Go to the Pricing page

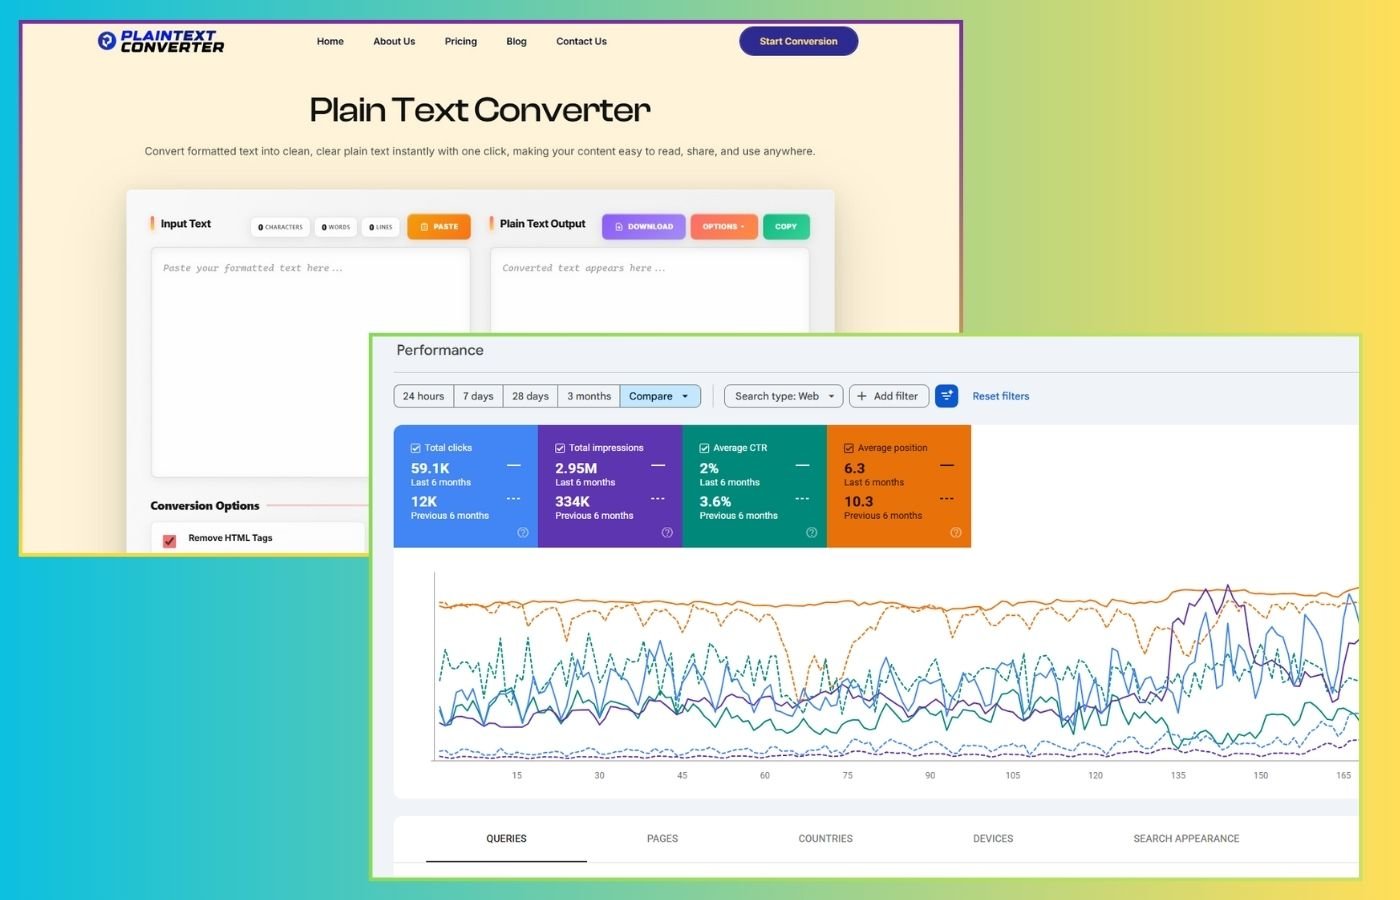461,41
